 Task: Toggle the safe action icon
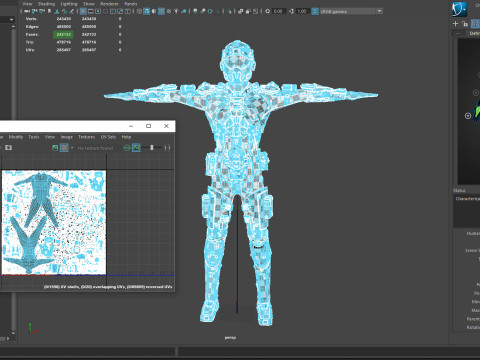120,11
